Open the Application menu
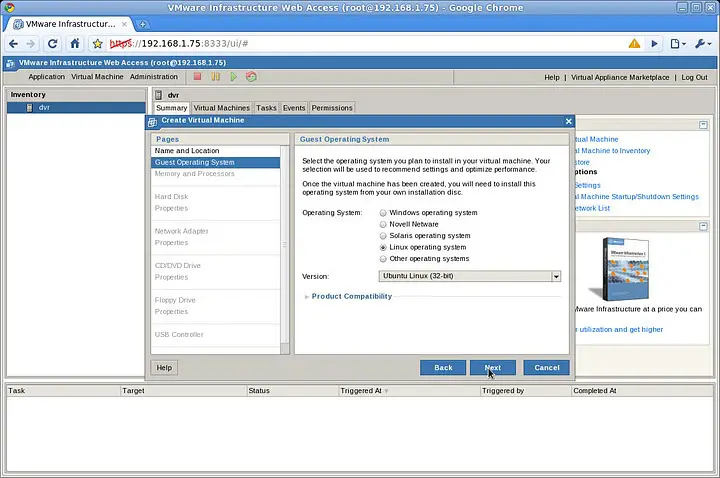Image resolution: width=720 pixels, height=478 pixels. coord(46,77)
